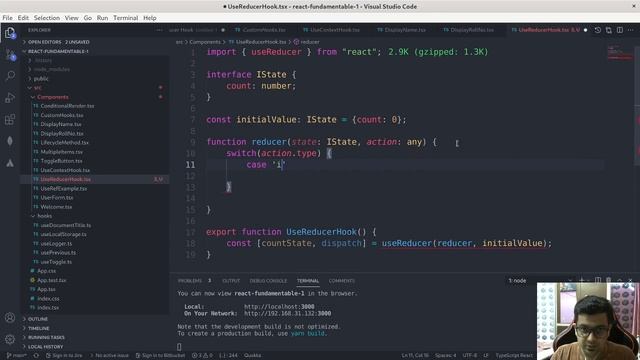Click errors and warnings count in status bar
The height and width of the screenshot is (360, 640).
coord(202,356)
